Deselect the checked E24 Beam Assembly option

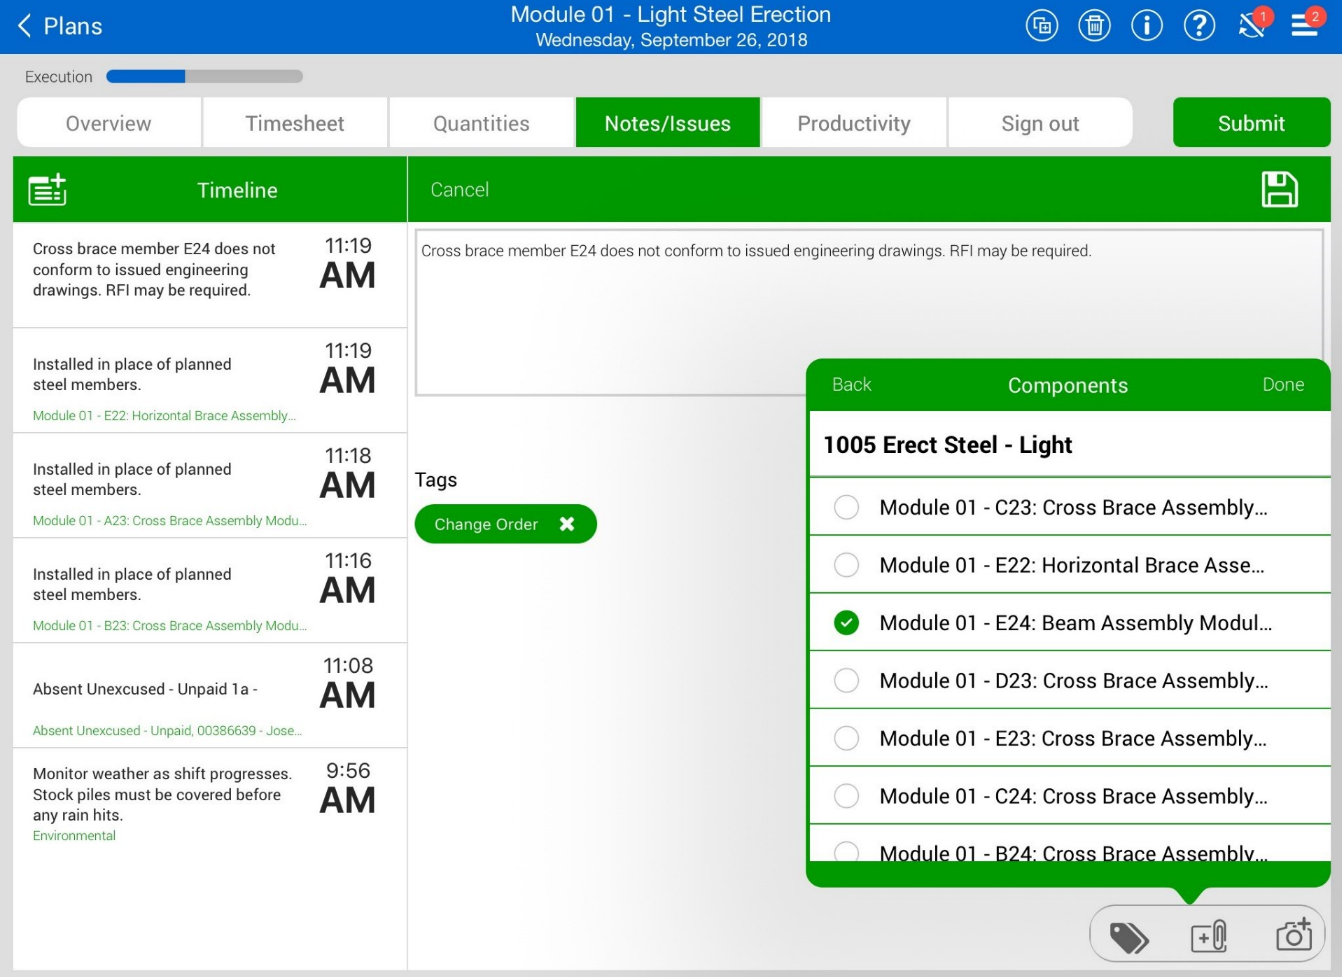pyautogui.click(x=846, y=623)
